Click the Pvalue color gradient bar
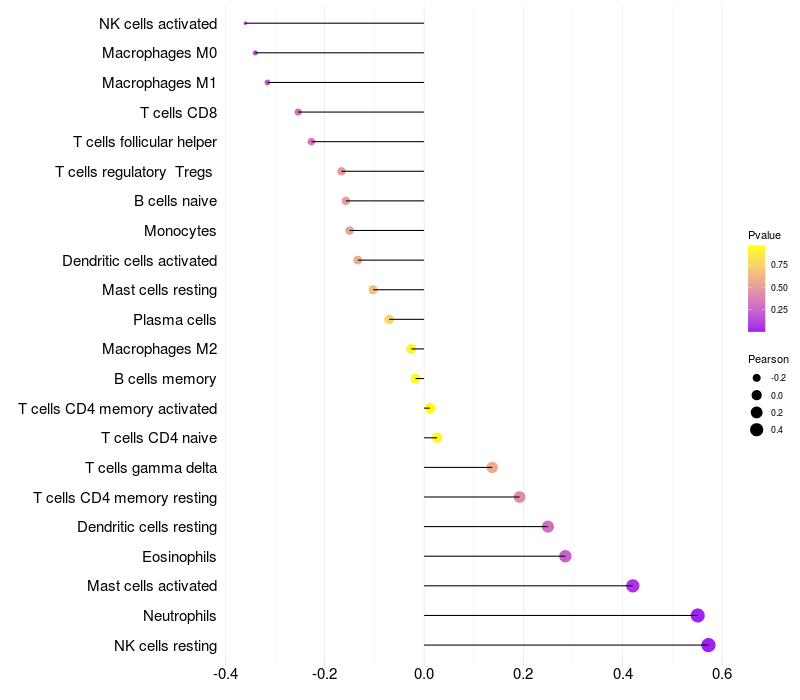The width and height of the screenshot is (800, 700). click(757, 289)
